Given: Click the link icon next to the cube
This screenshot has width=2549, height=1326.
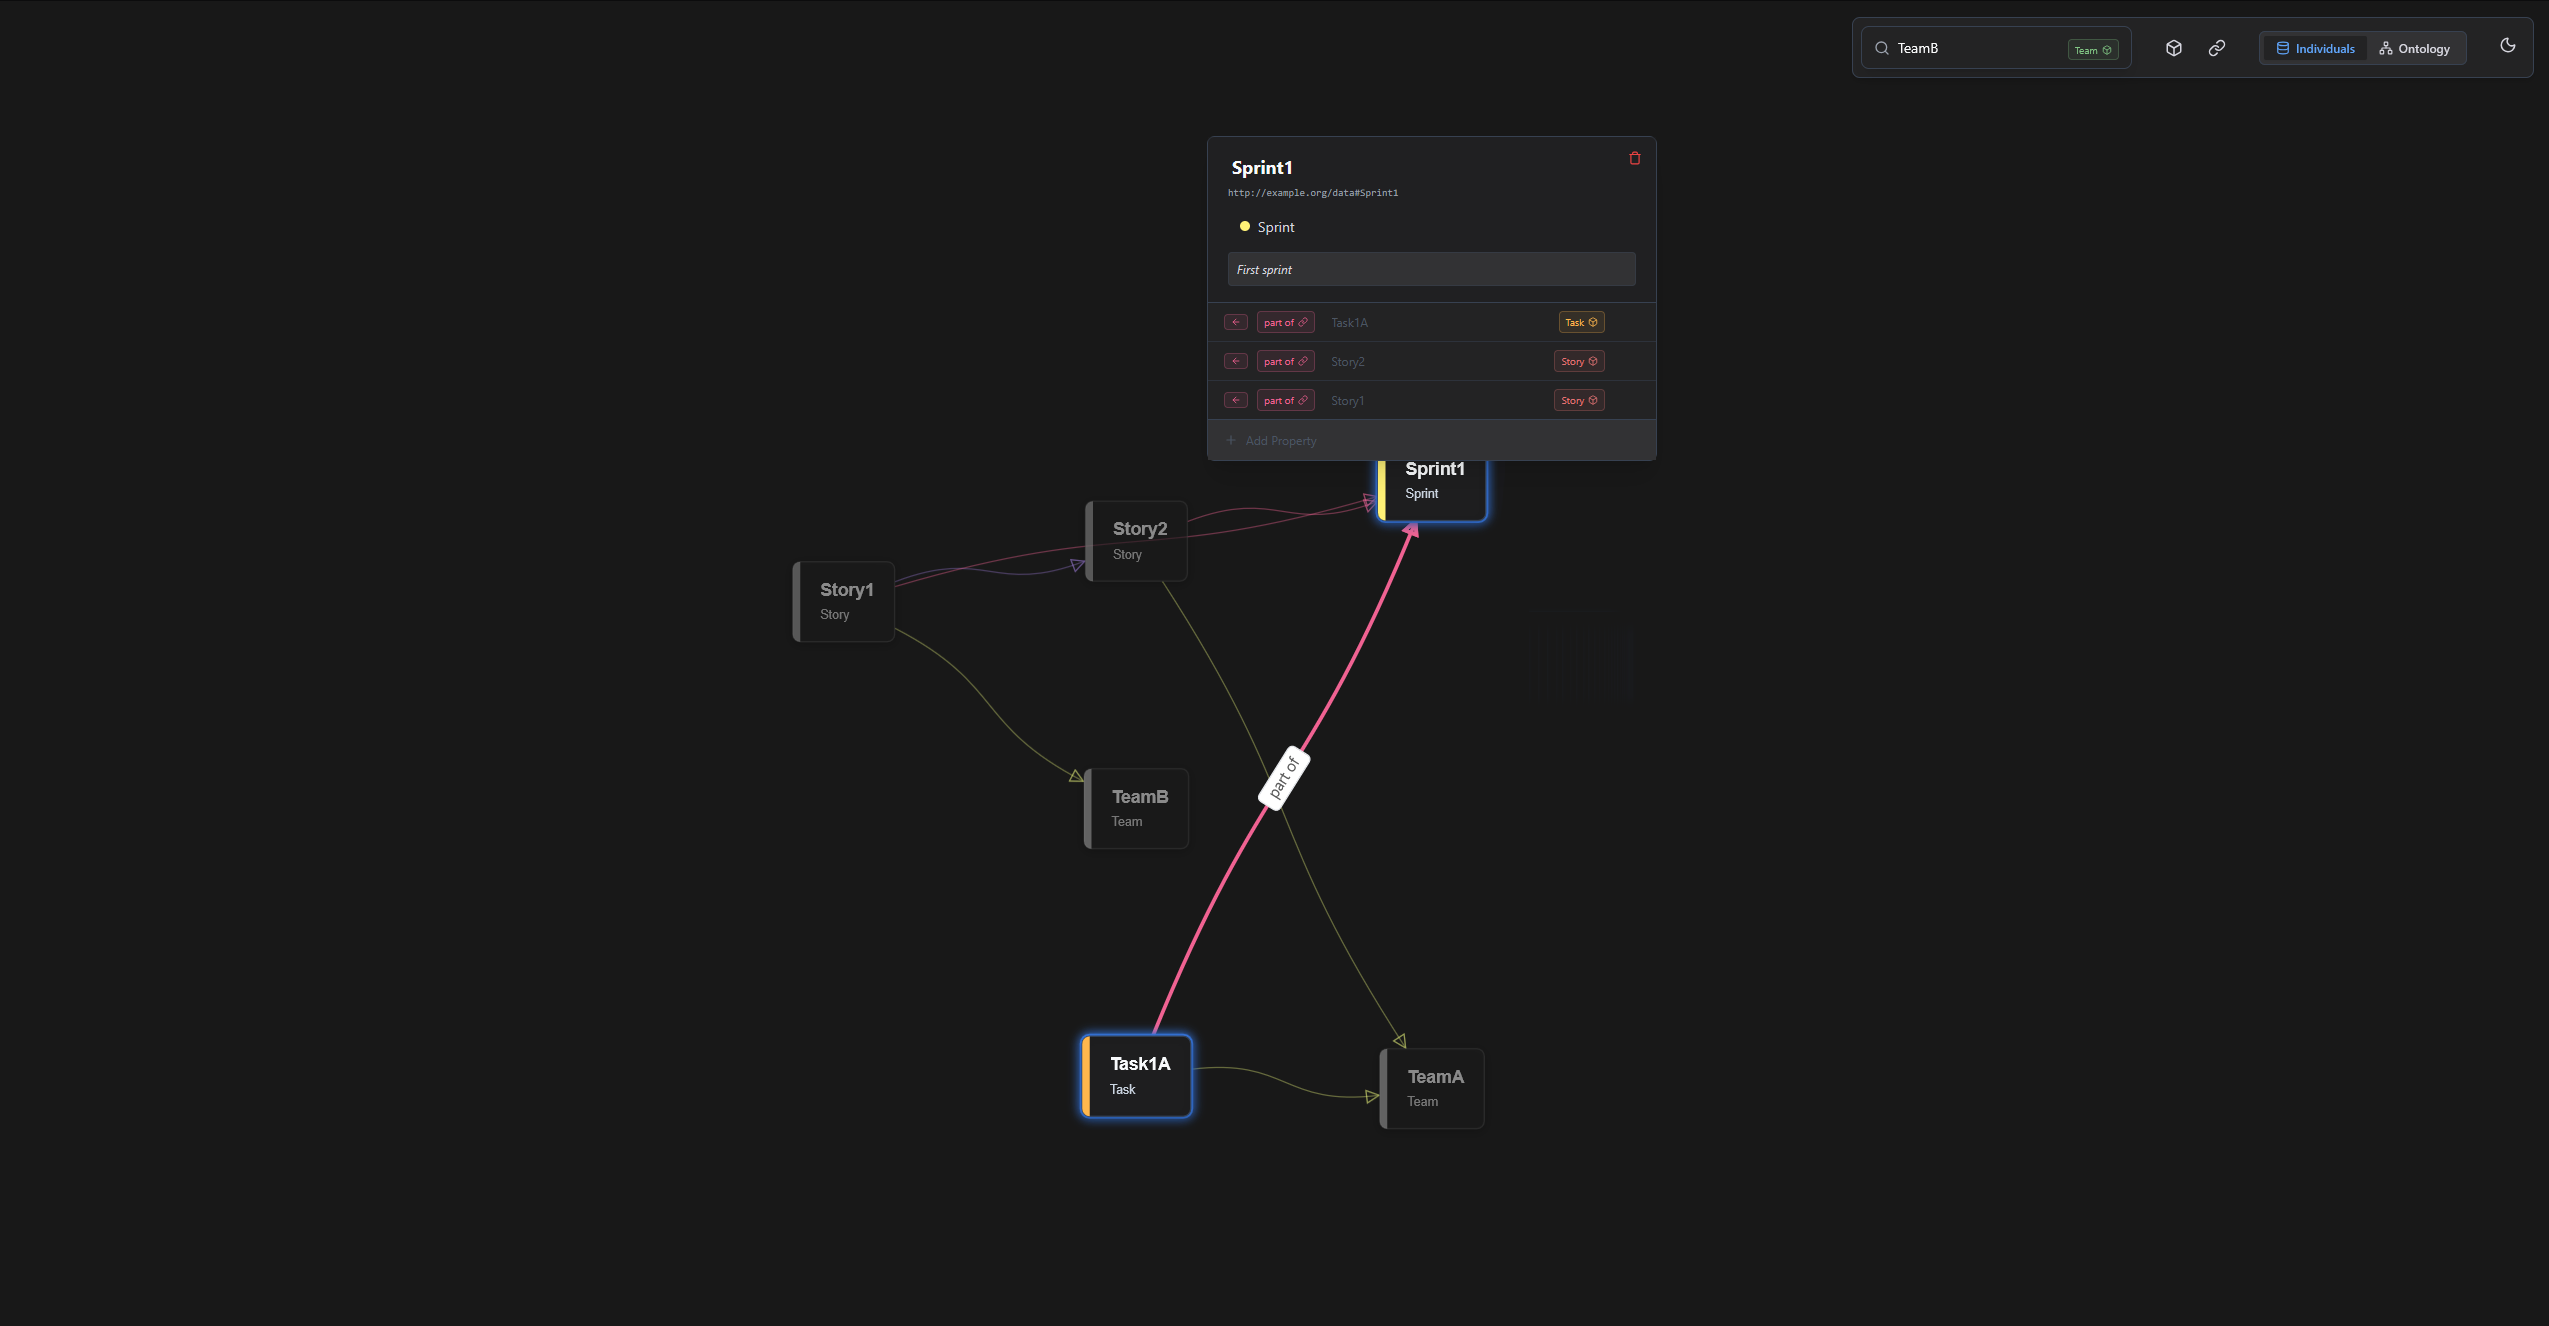Looking at the screenshot, I should [x=2216, y=47].
